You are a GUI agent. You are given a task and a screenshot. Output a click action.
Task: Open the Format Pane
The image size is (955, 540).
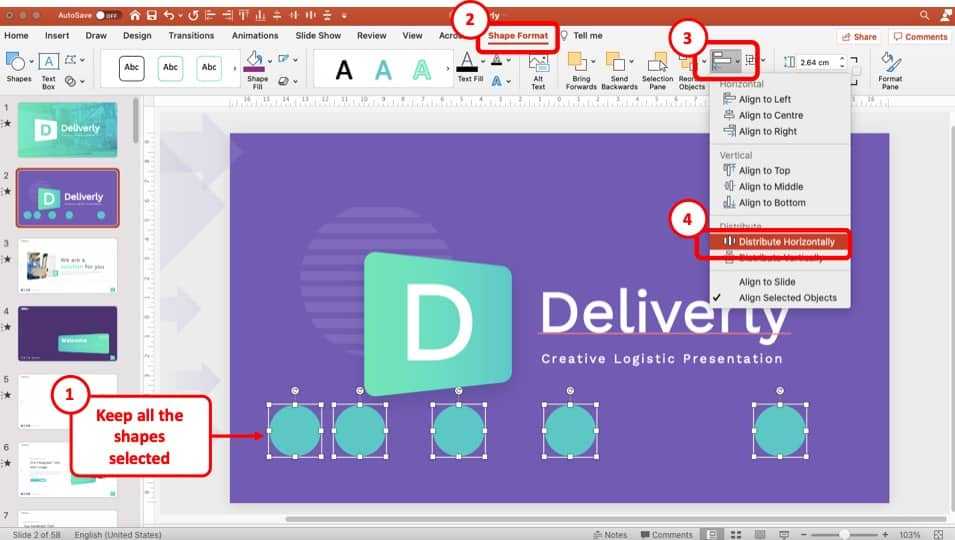(x=890, y=67)
